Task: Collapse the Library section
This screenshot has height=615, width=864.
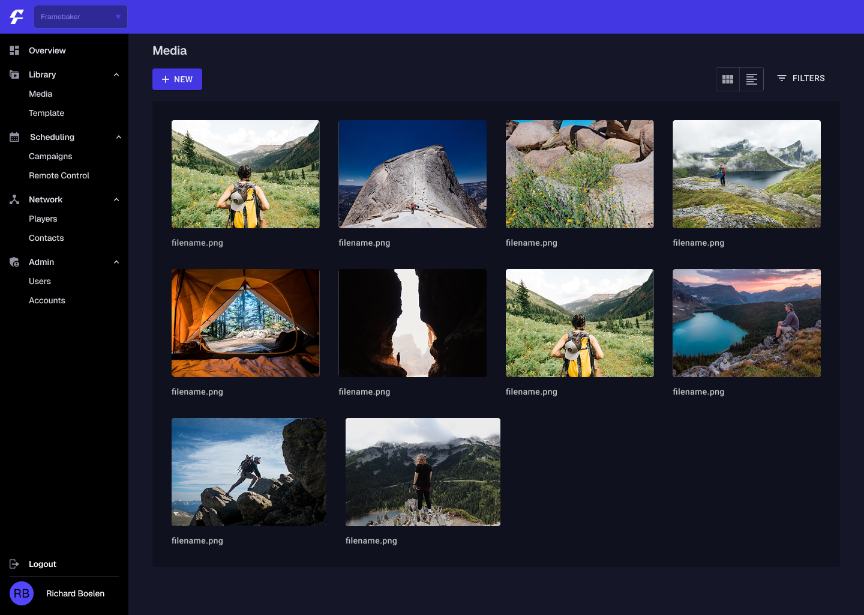Action: 118,74
